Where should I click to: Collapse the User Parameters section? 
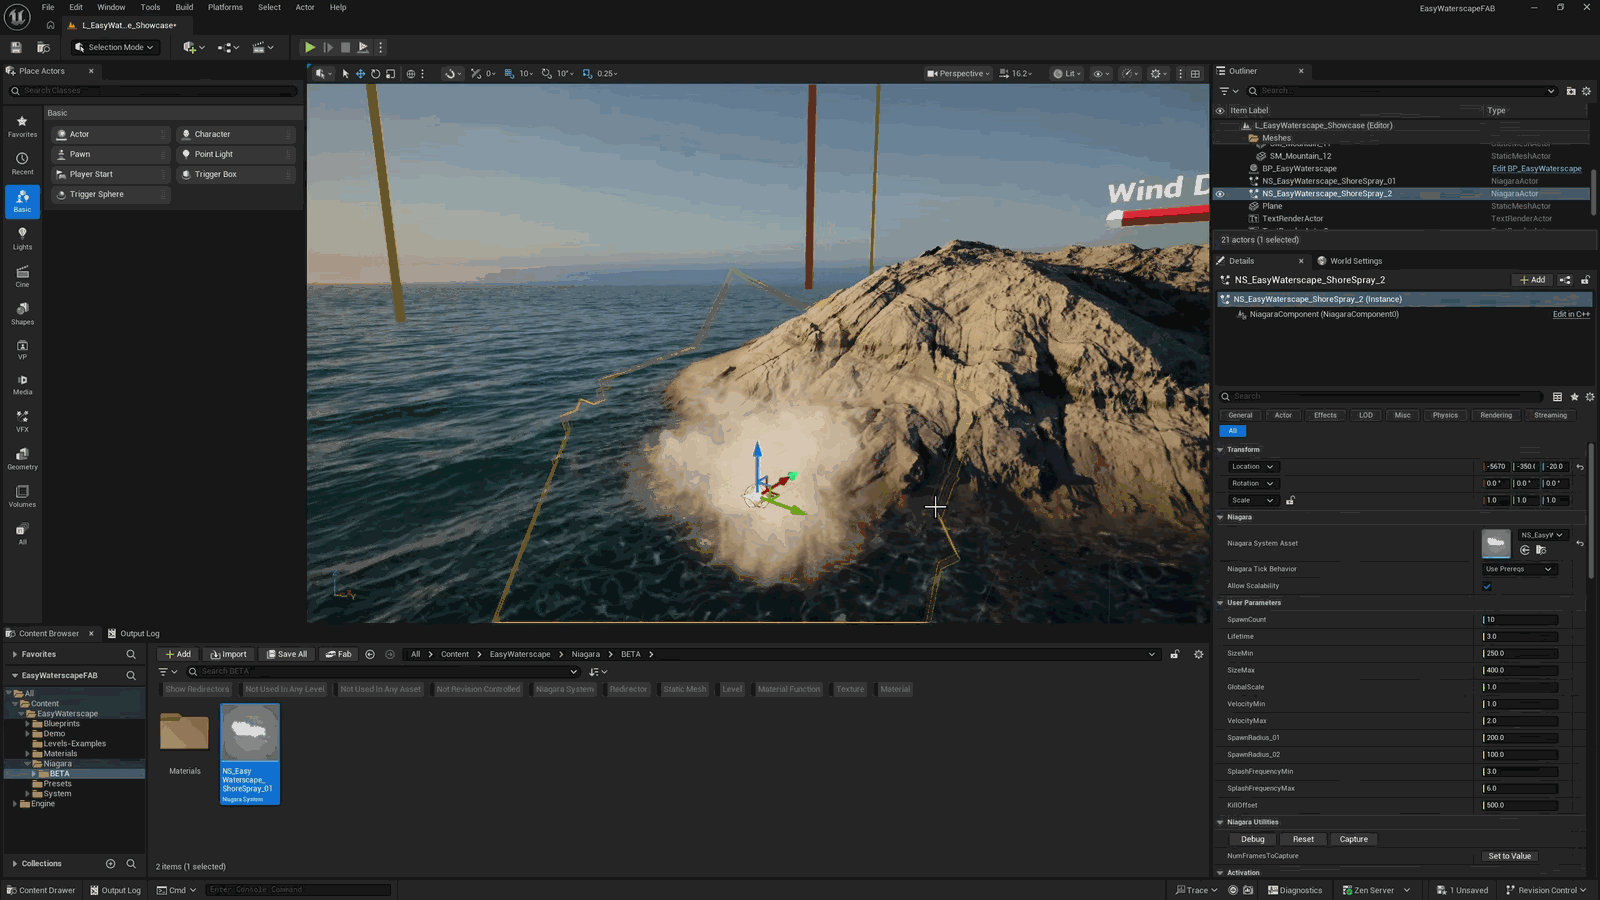tap(1220, 603)
